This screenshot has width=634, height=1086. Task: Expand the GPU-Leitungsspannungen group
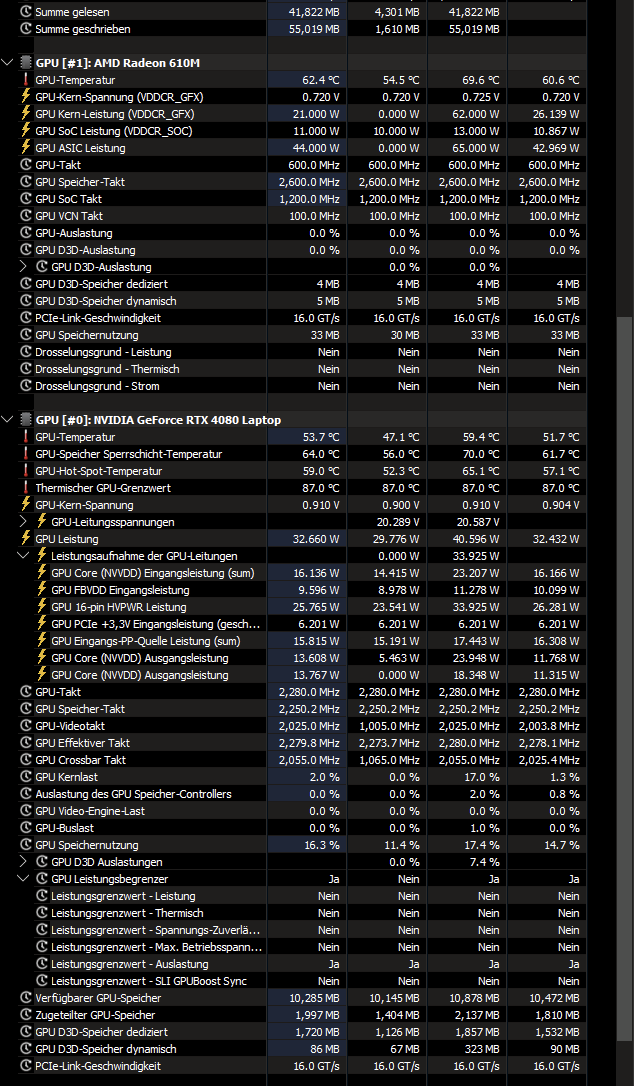coord(24,522)
